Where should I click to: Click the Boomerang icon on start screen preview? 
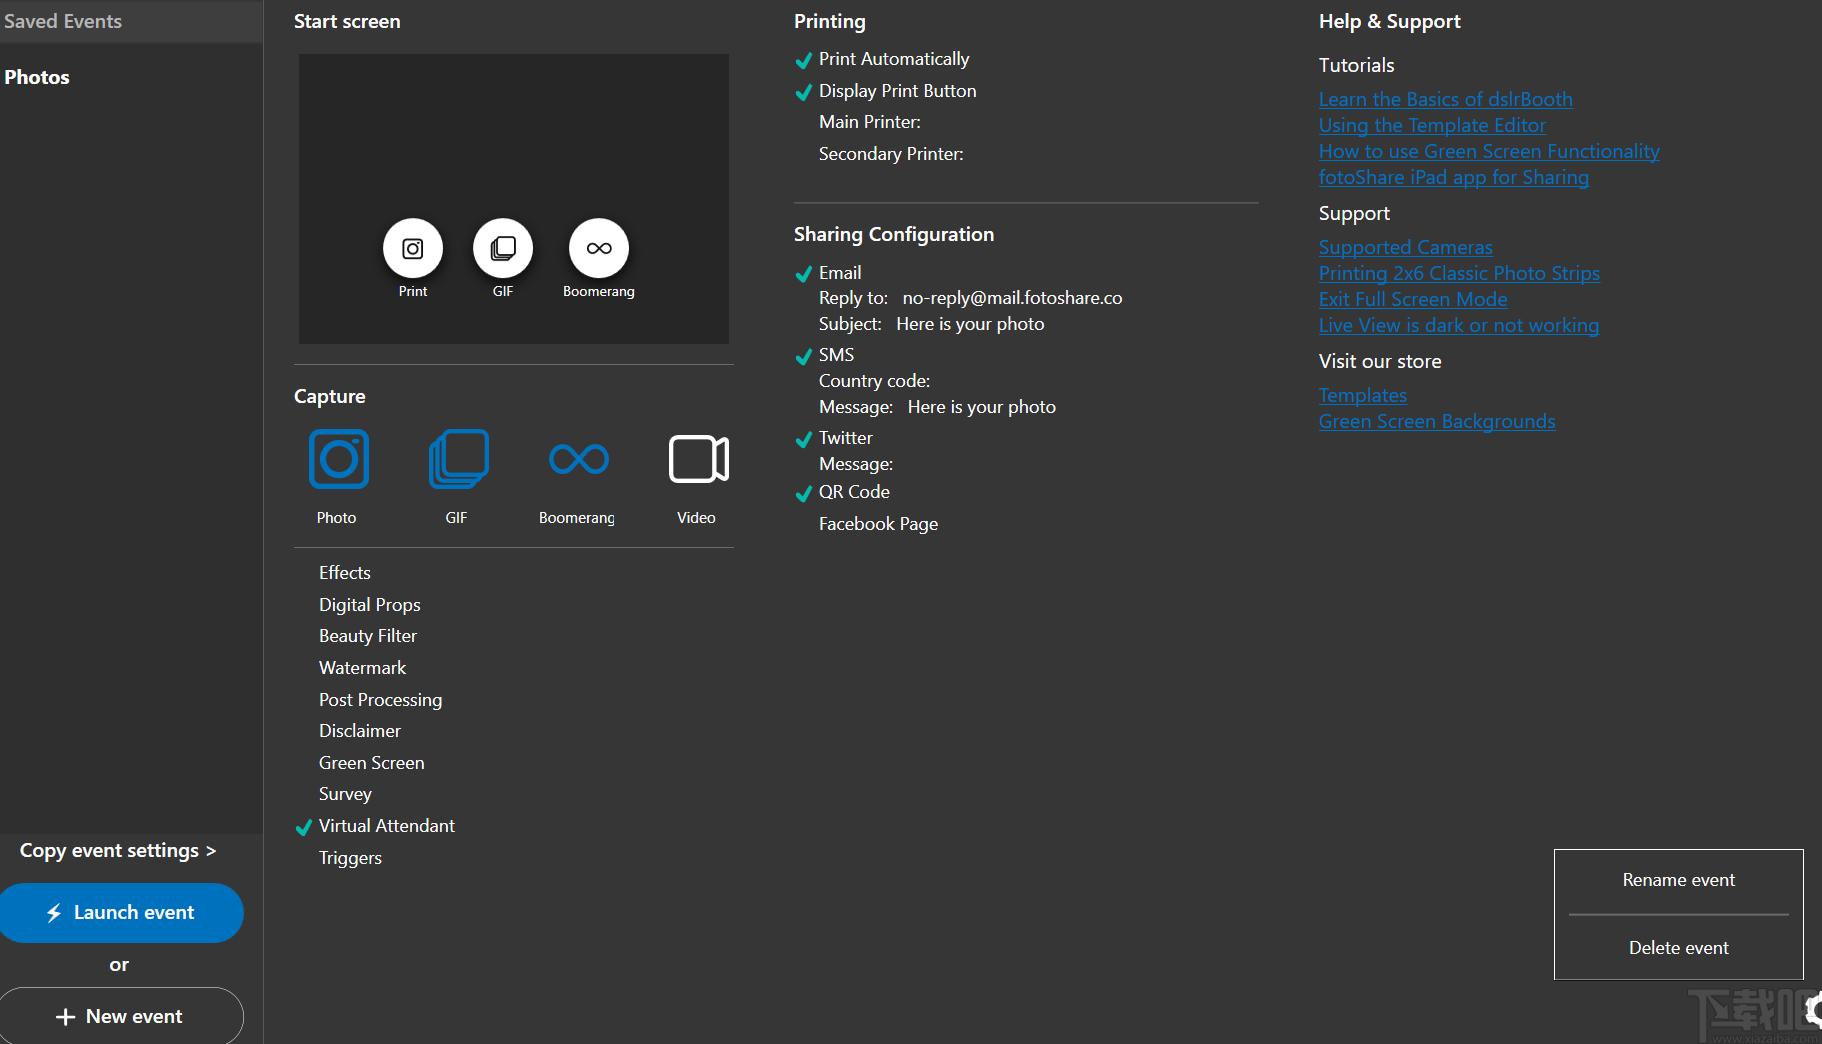click(598, 248)
